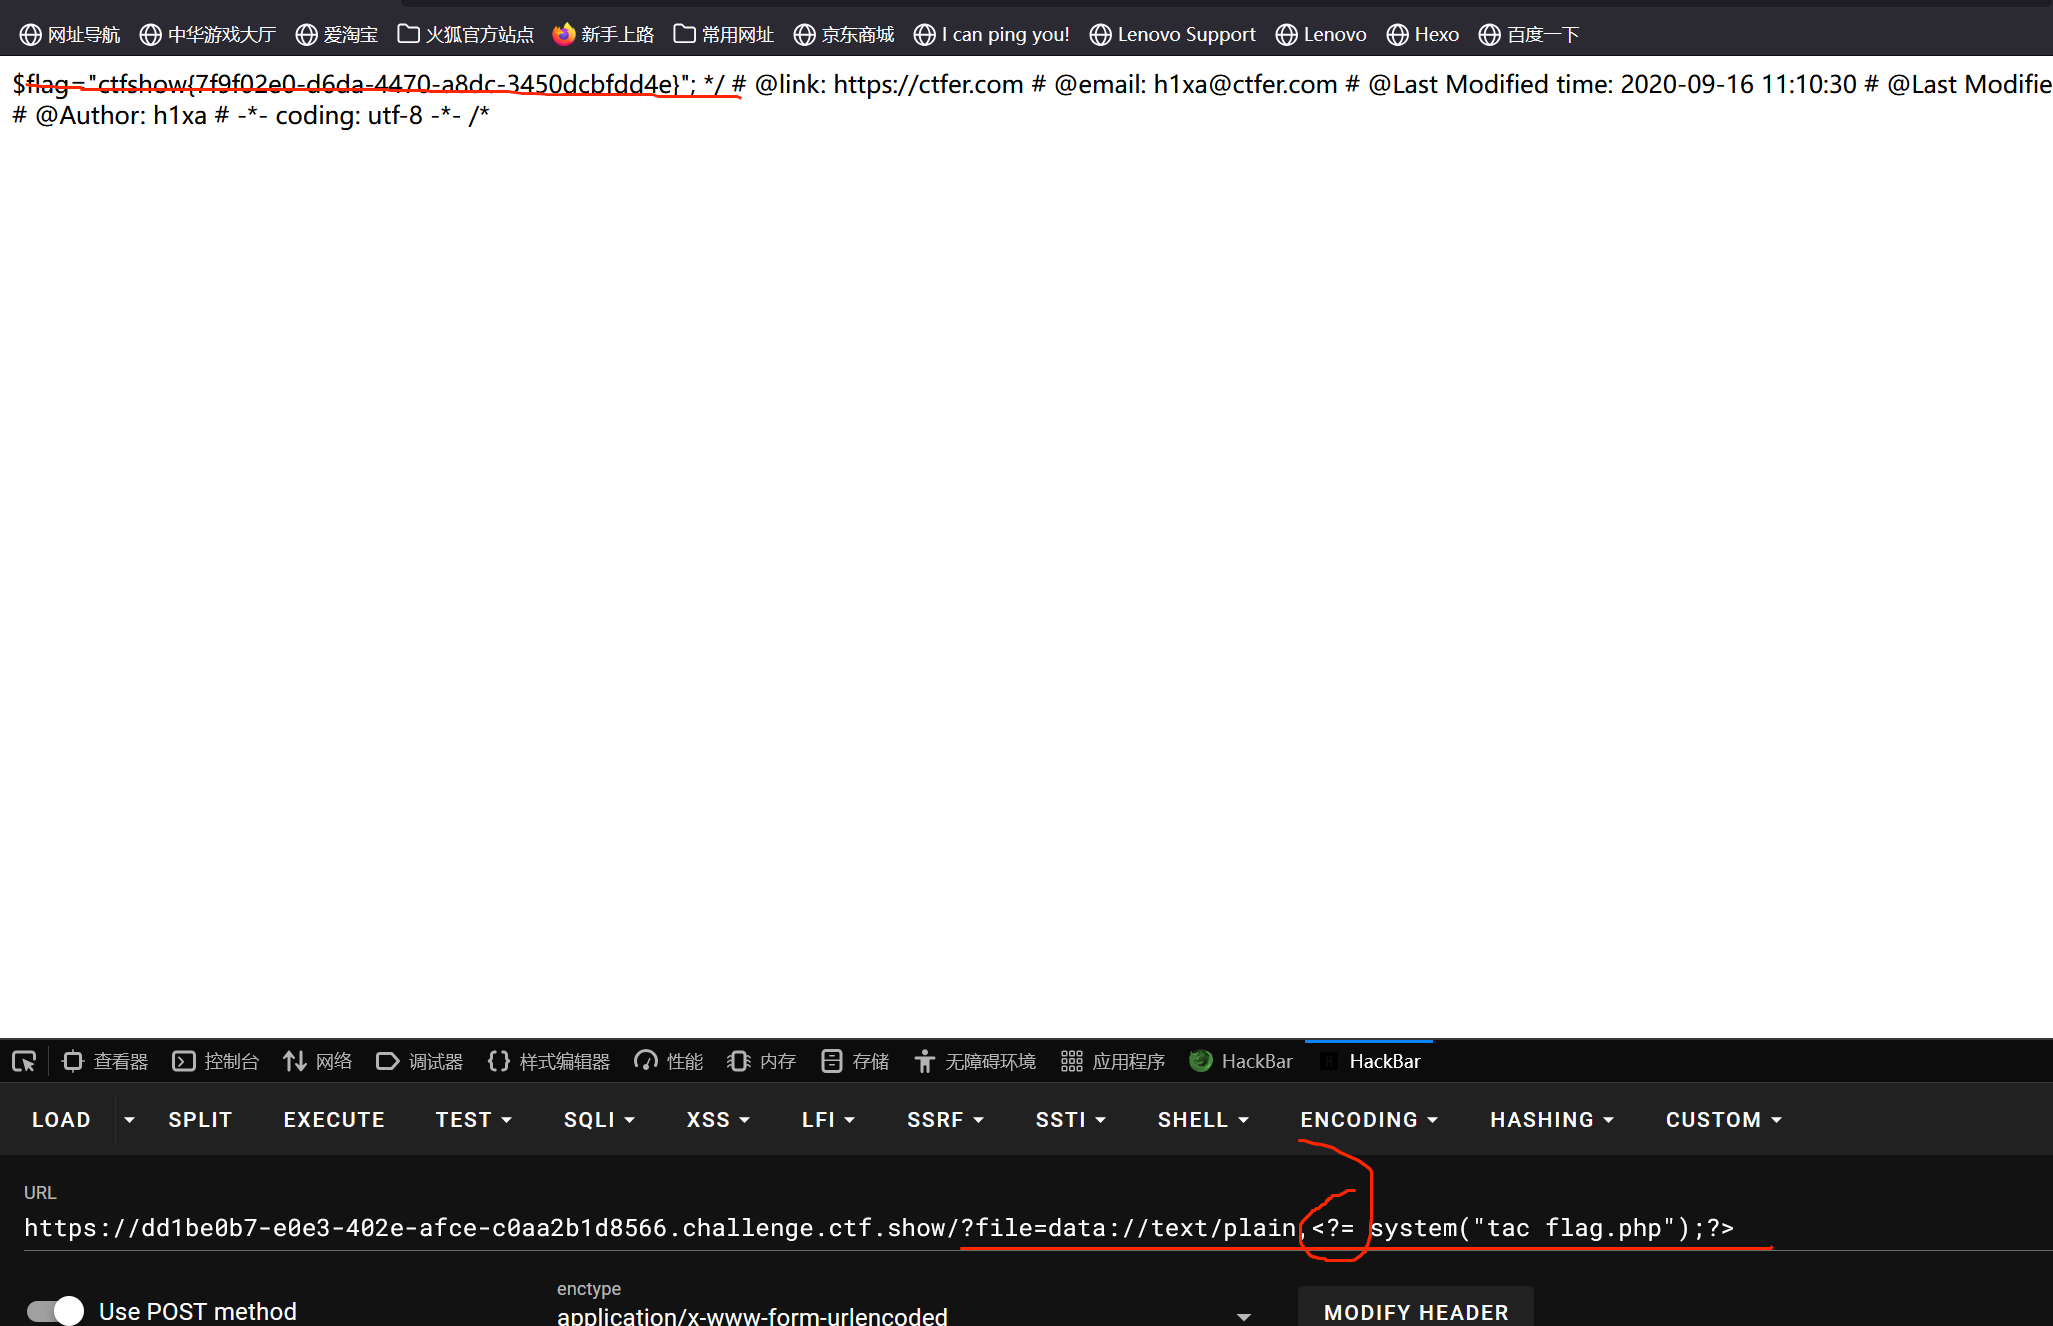The width and height of the screenshot is (2053, 1326).
Task: Toggle the Use POST method switch
Action: pyautogui.click(x=55, y=1310)
